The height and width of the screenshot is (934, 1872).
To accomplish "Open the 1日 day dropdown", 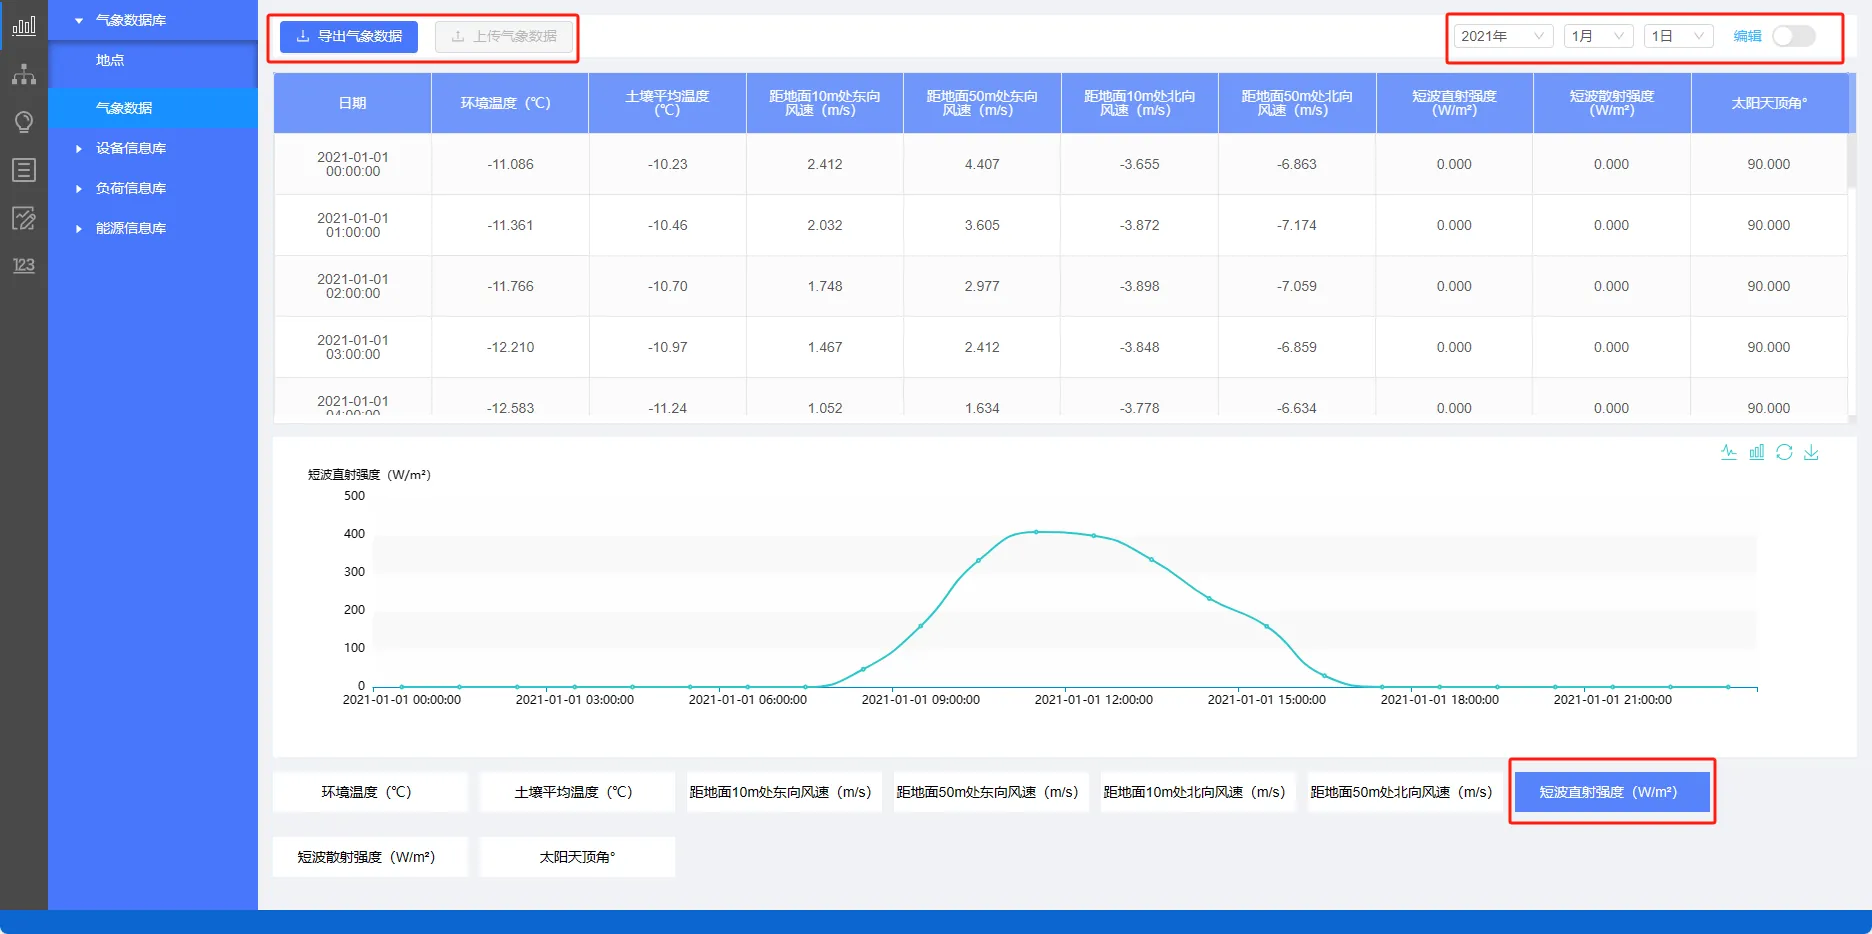I will point(1678,36).
